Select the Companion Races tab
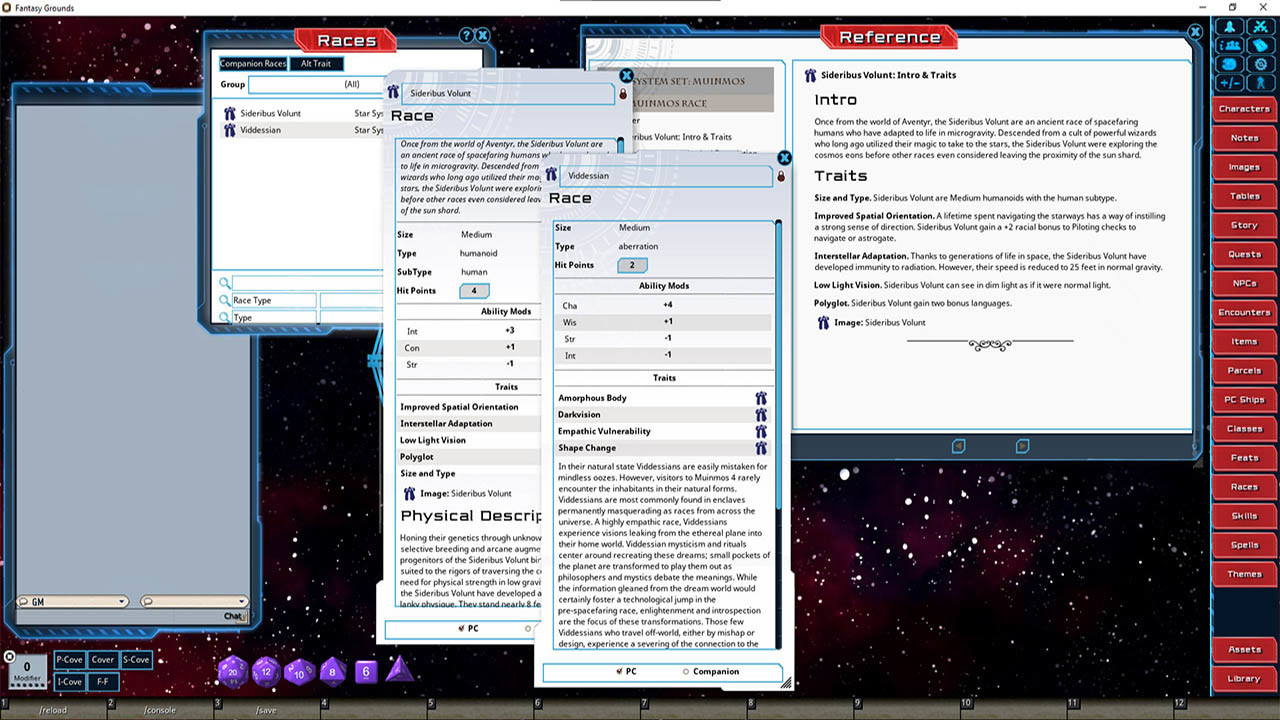This screenshot has width=1280, height=720. tap(252, 62)
